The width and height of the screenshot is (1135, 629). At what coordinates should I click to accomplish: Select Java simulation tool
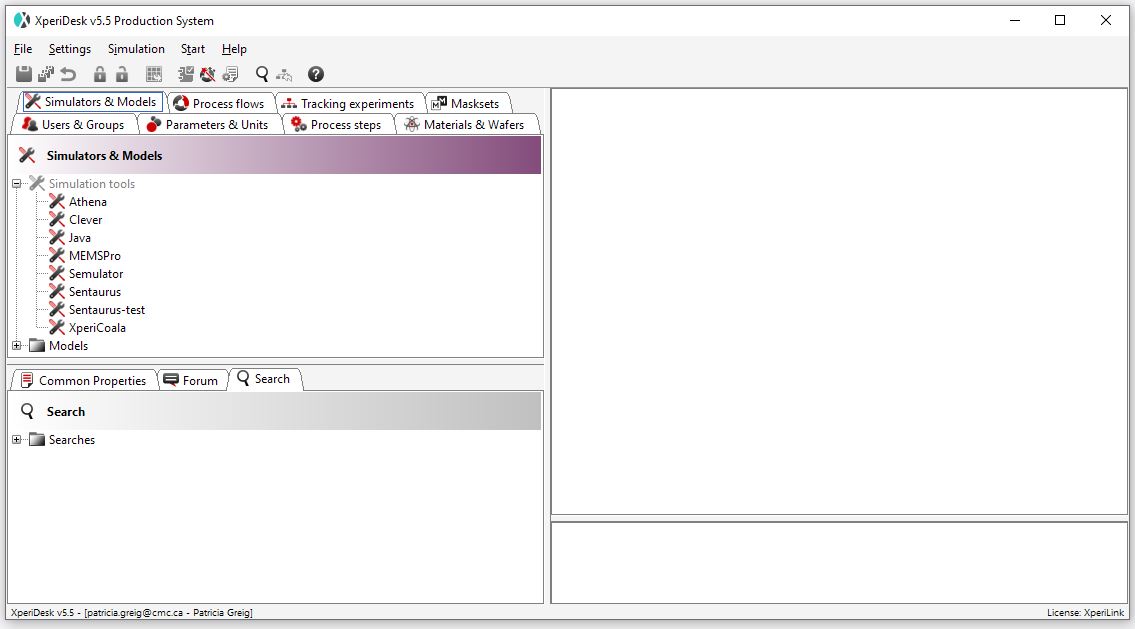coord(80,238)
